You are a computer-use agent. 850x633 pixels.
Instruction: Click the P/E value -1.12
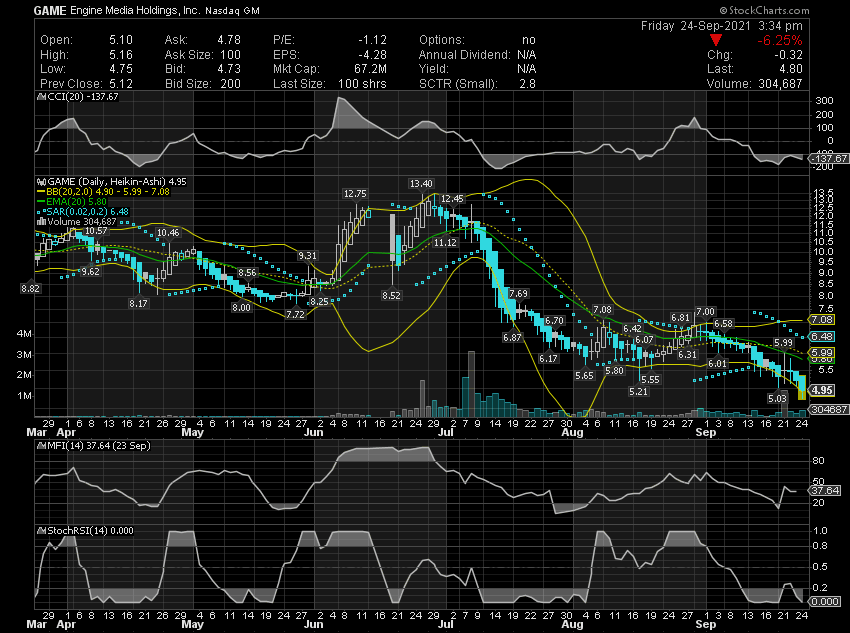(x=372, y=40)
